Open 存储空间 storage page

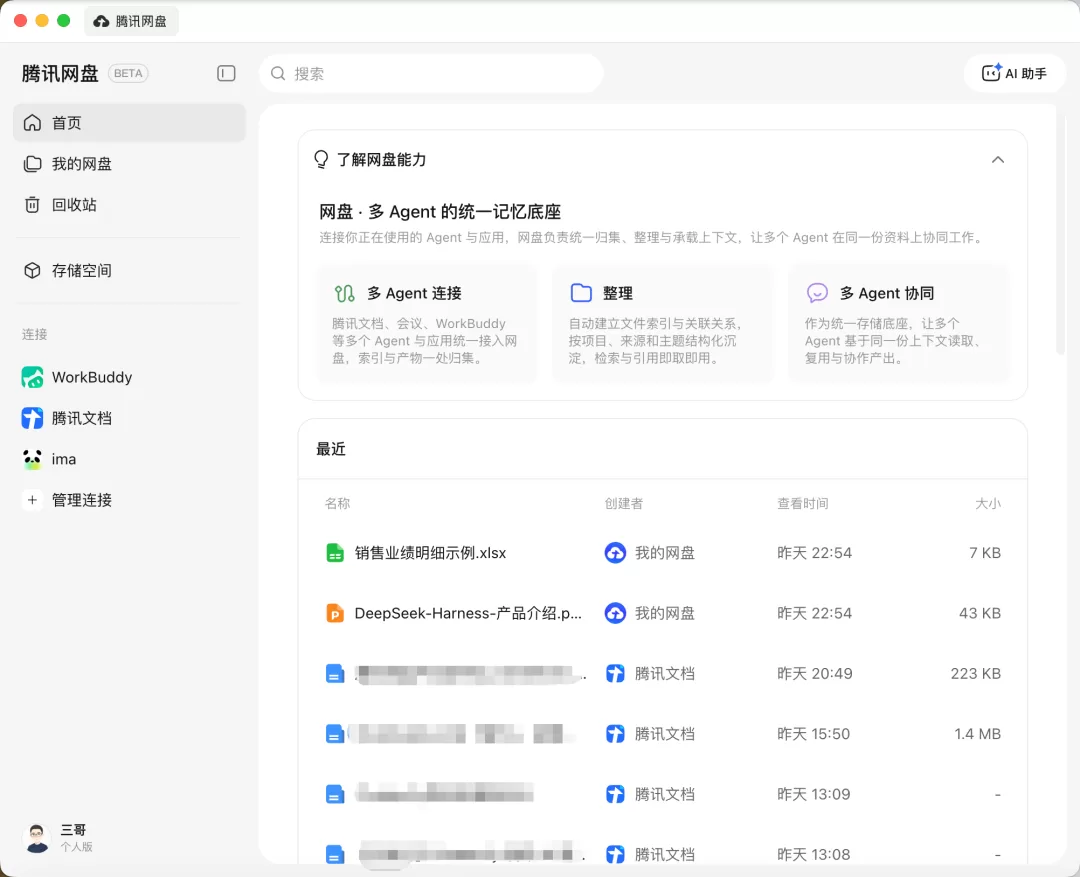pos(129,271)
